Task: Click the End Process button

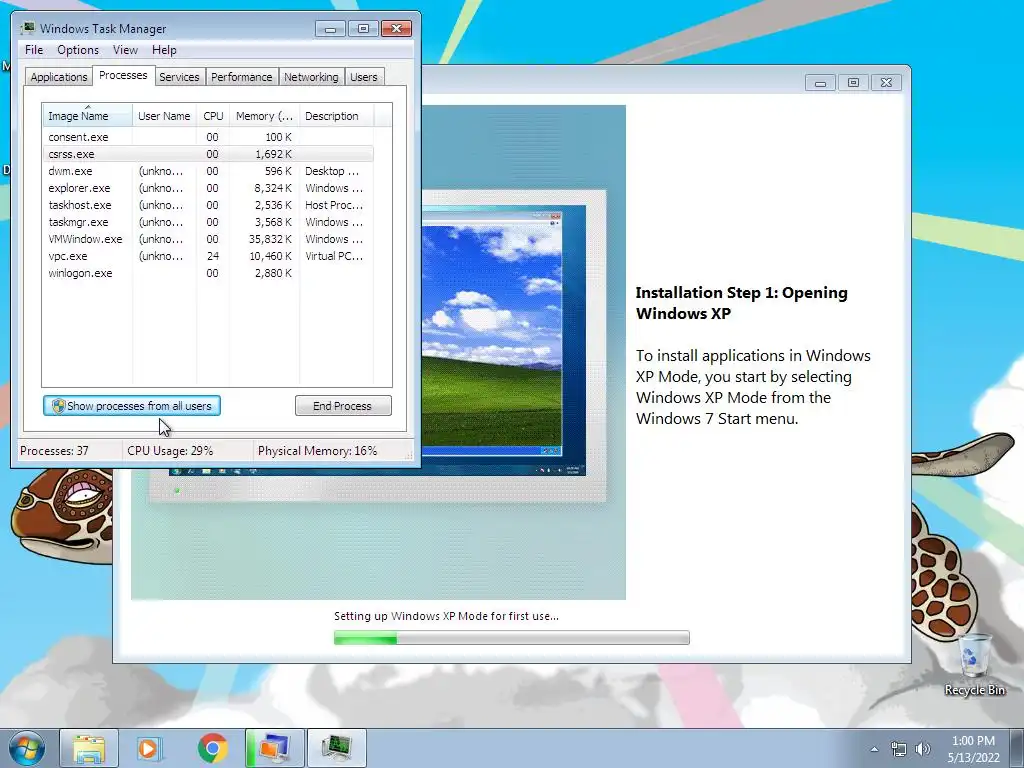Action: pos(343,406)
